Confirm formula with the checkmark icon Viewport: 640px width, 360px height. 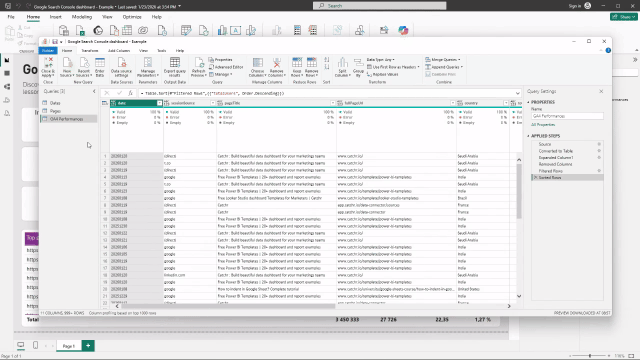point(119,93)
